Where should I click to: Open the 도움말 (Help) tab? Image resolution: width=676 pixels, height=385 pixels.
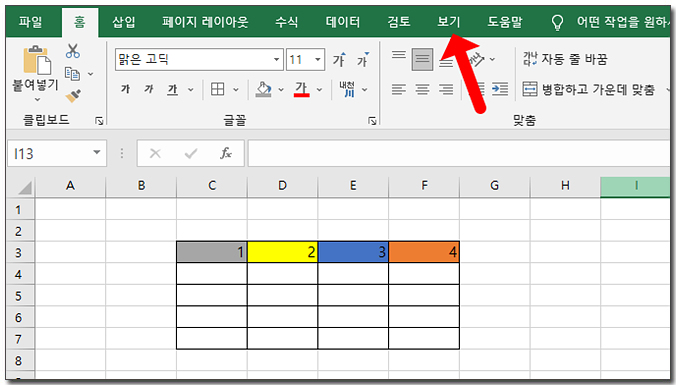coord(505,22)
